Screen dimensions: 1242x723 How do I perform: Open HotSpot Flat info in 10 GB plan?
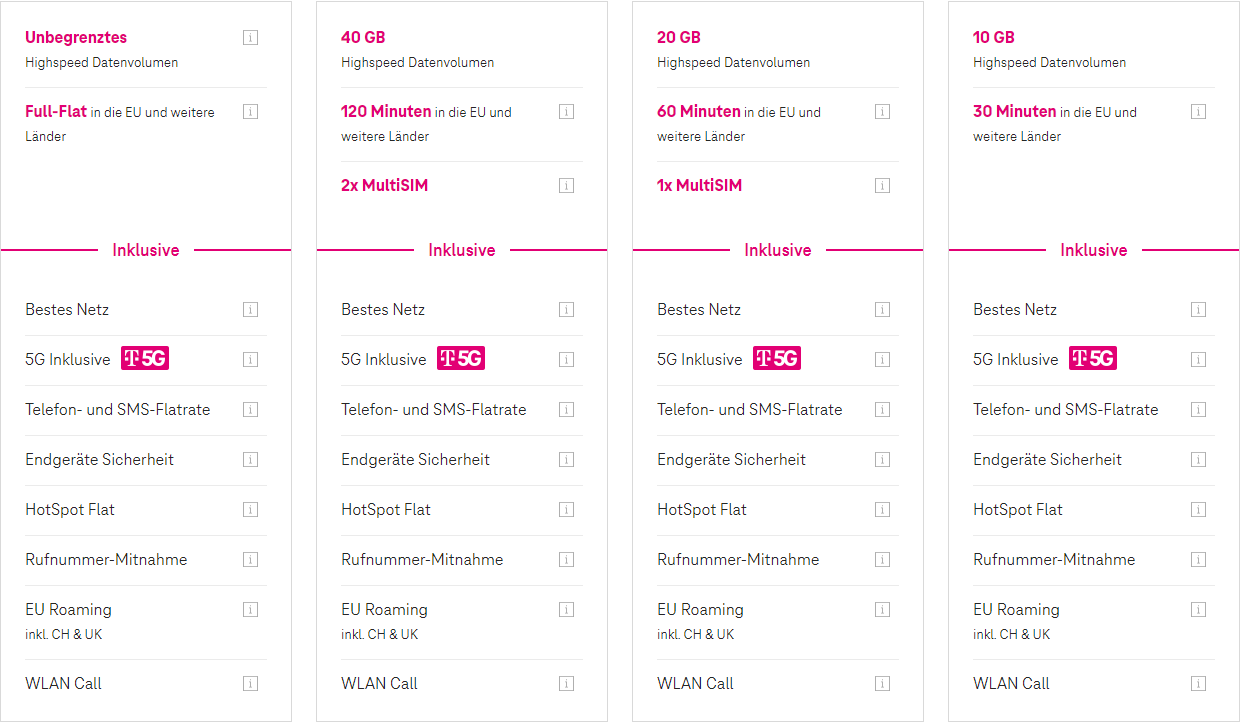[x=1198, y=509]
